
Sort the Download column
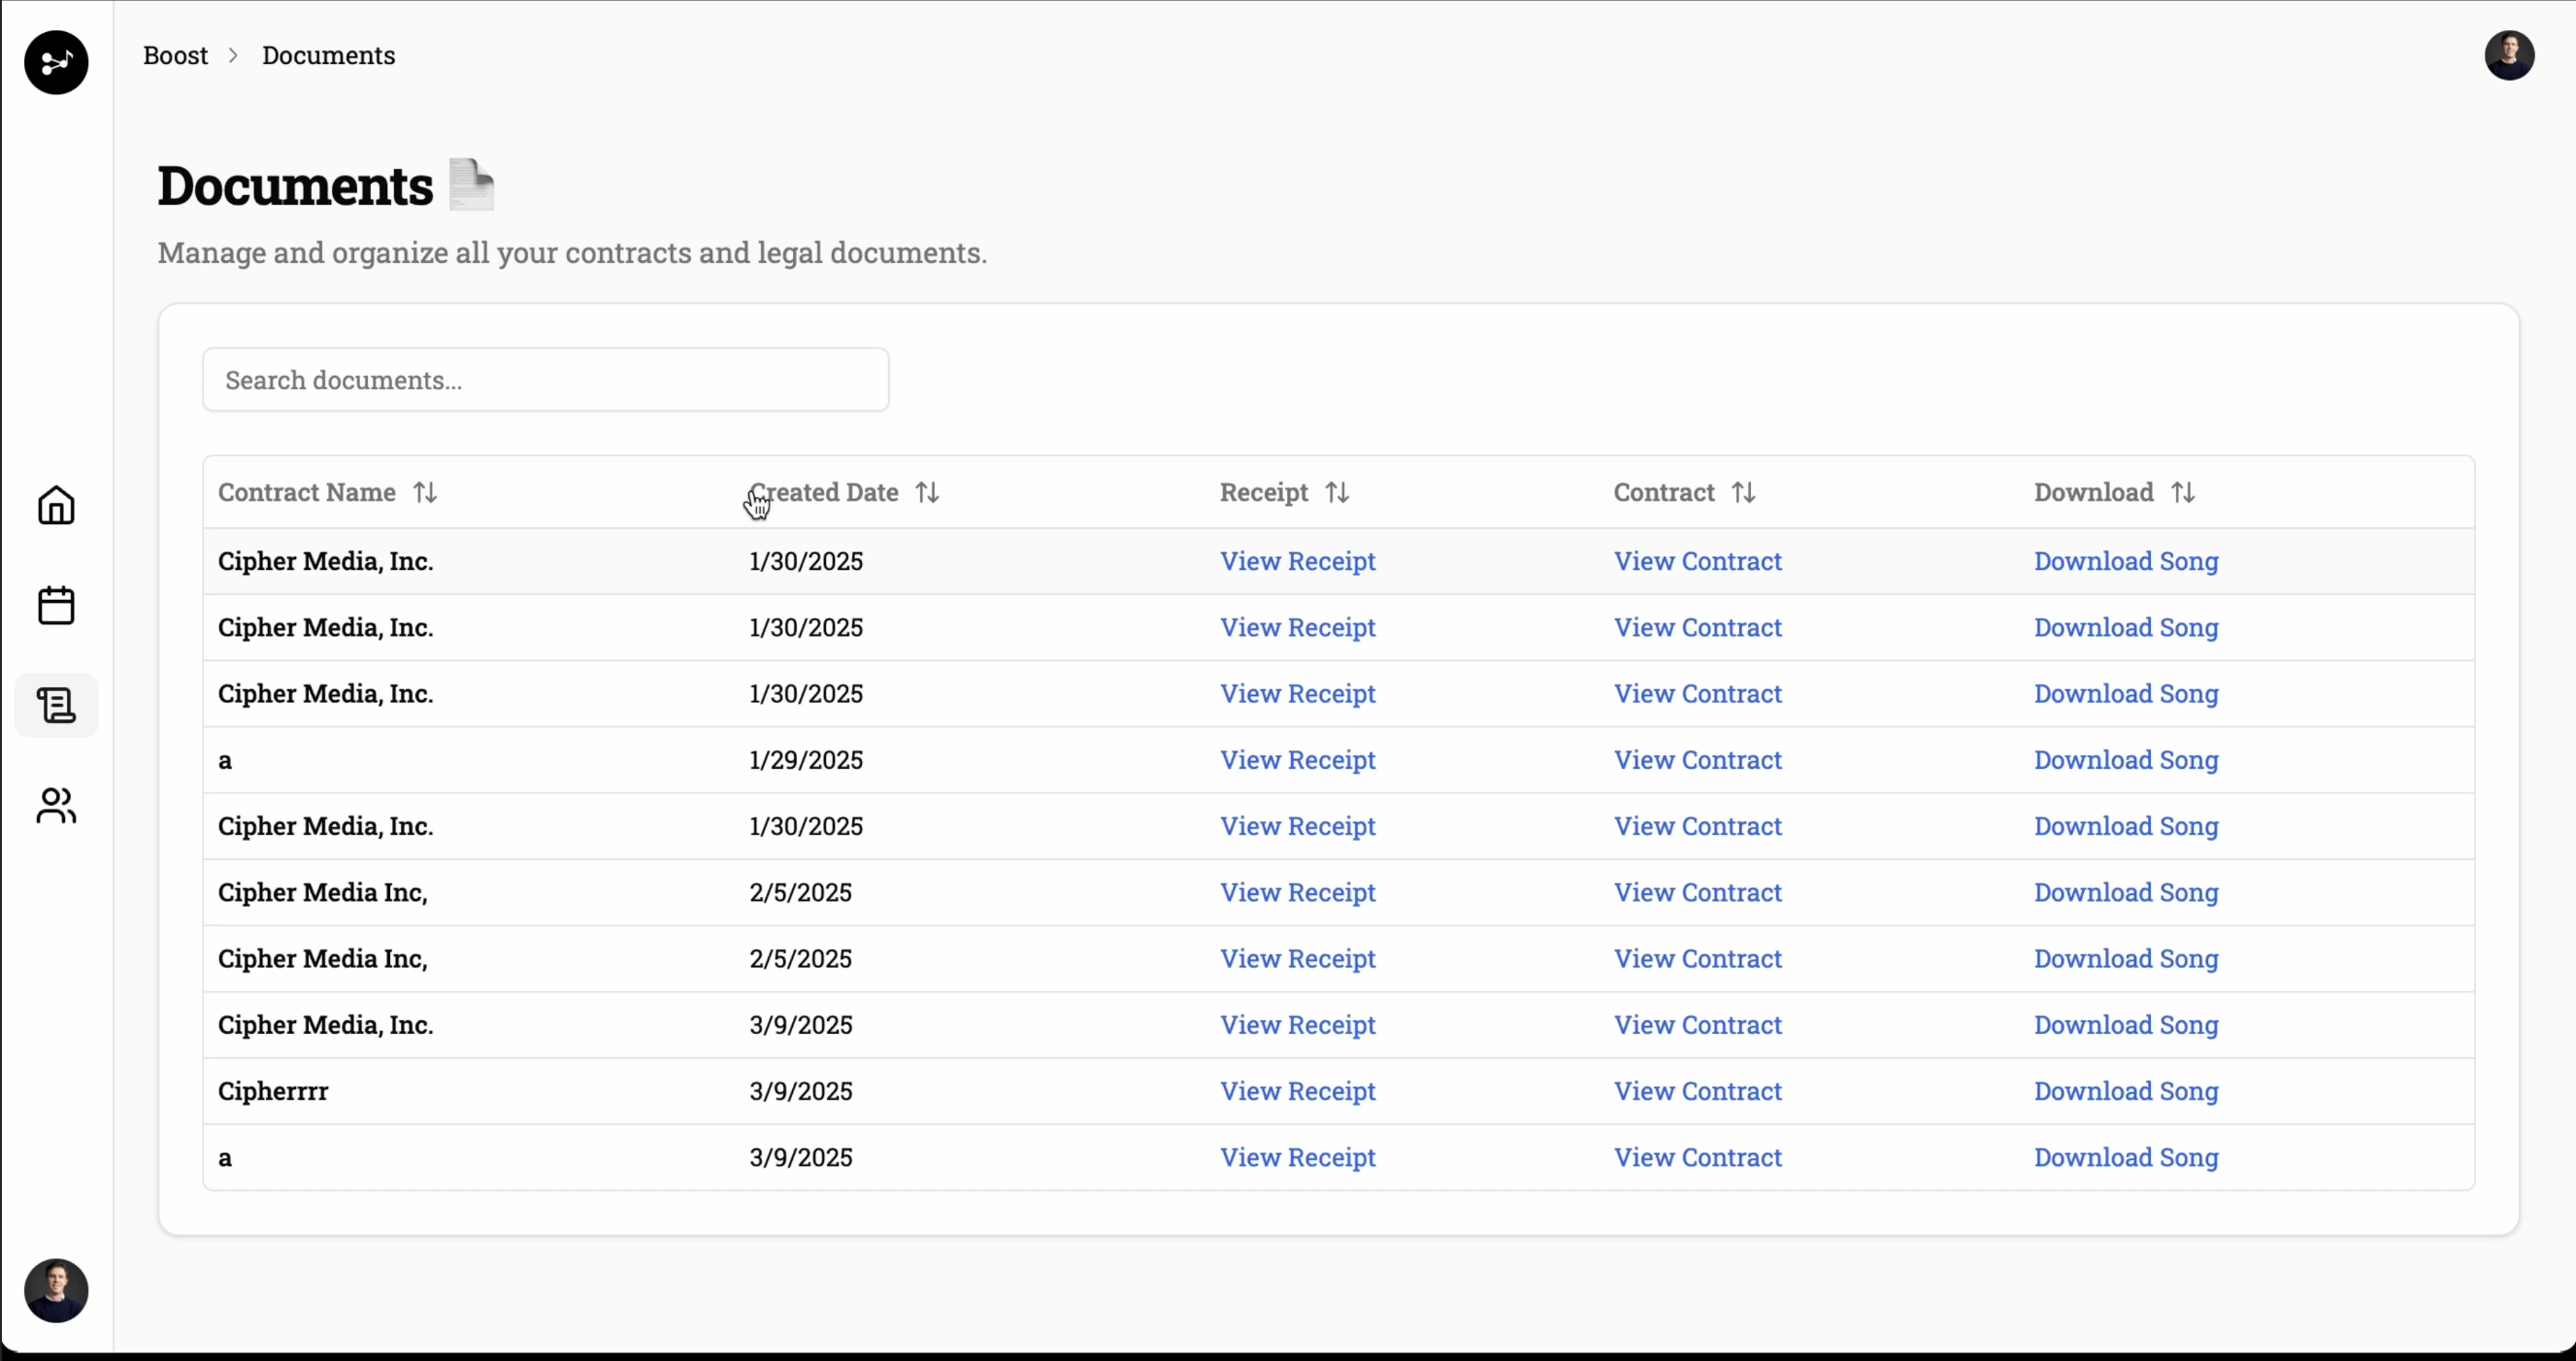click(2182, 492)
